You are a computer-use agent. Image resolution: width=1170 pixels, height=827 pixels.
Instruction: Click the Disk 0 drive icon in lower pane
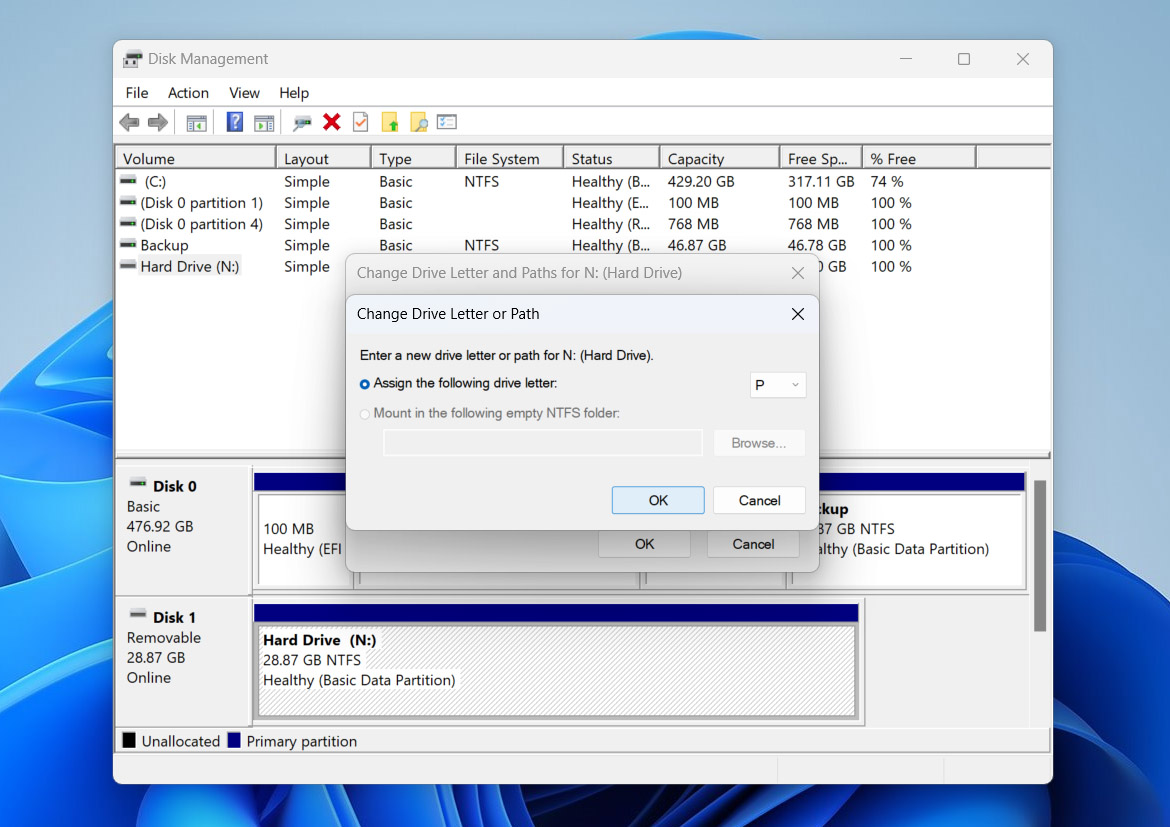coord(138,484)
